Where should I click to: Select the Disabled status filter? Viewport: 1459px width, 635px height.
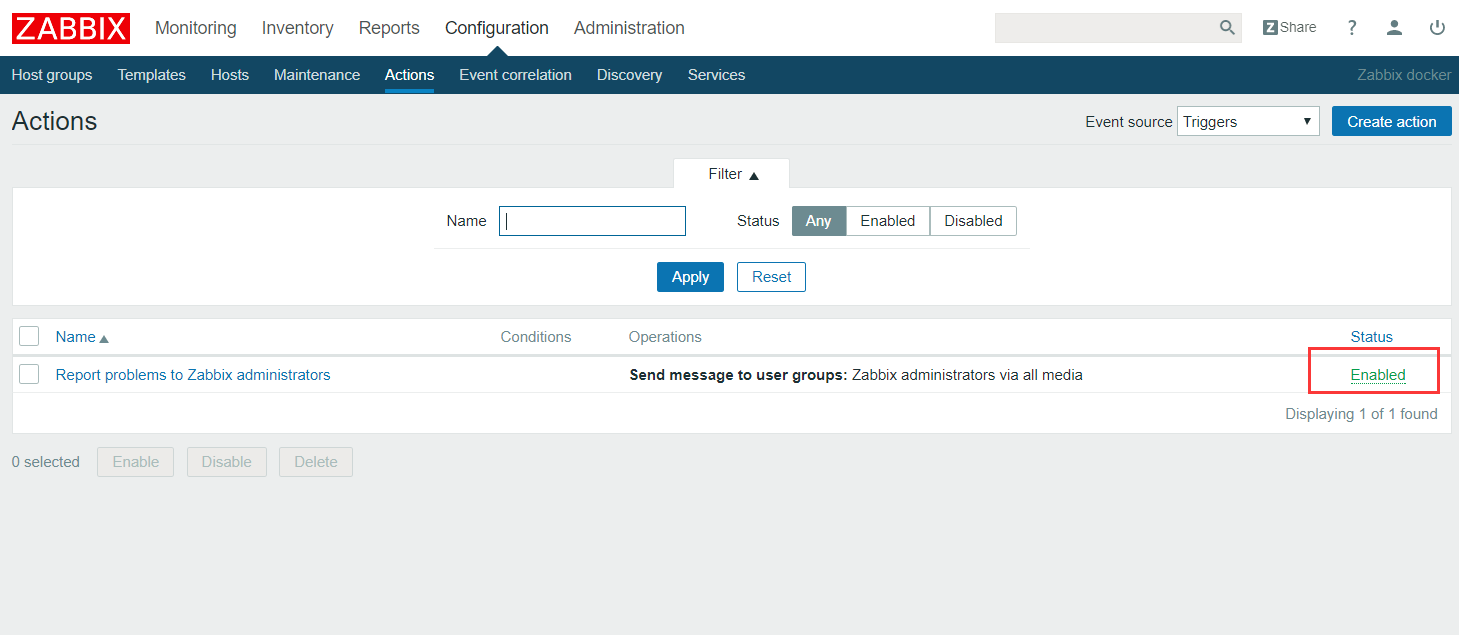click(973, 221)
